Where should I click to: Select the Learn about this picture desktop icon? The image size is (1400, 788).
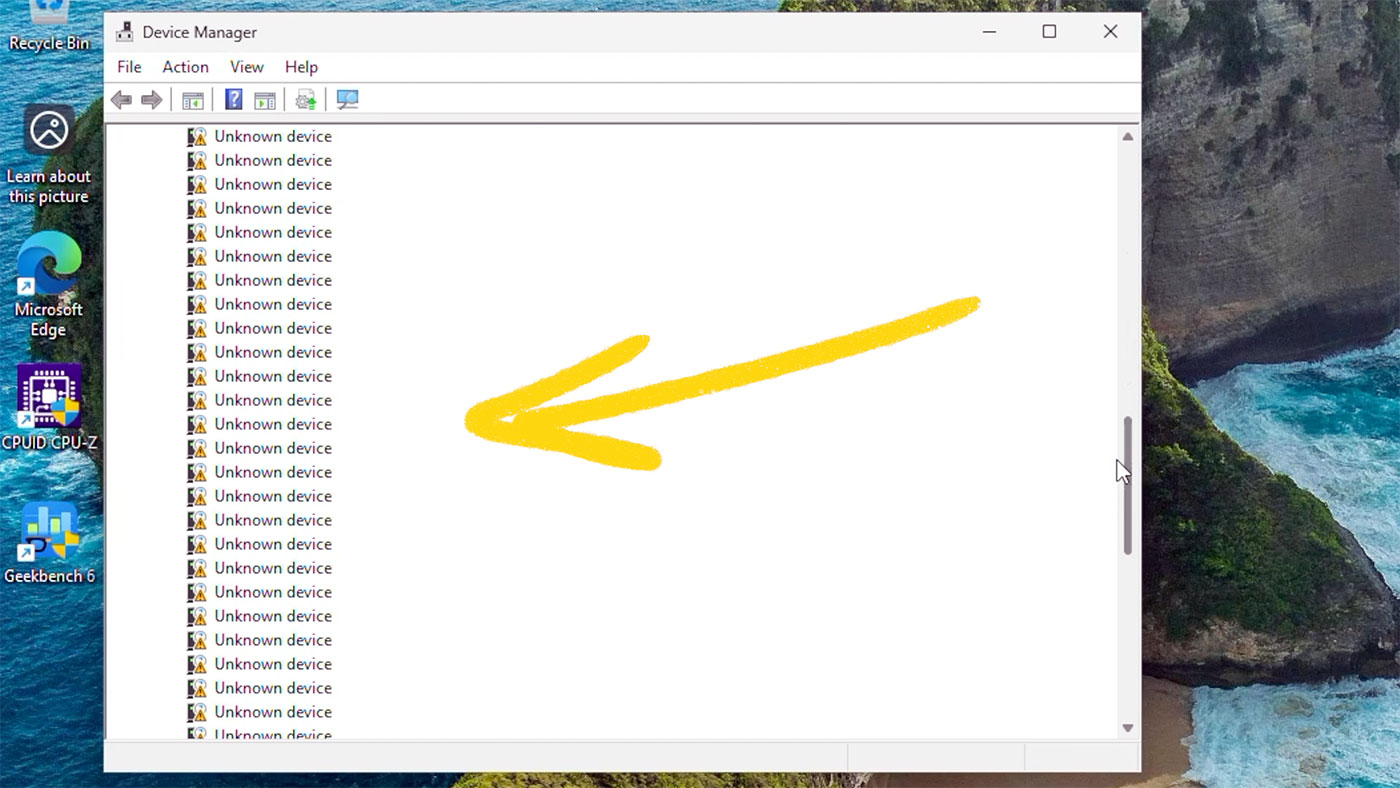[x=49, y=154]
